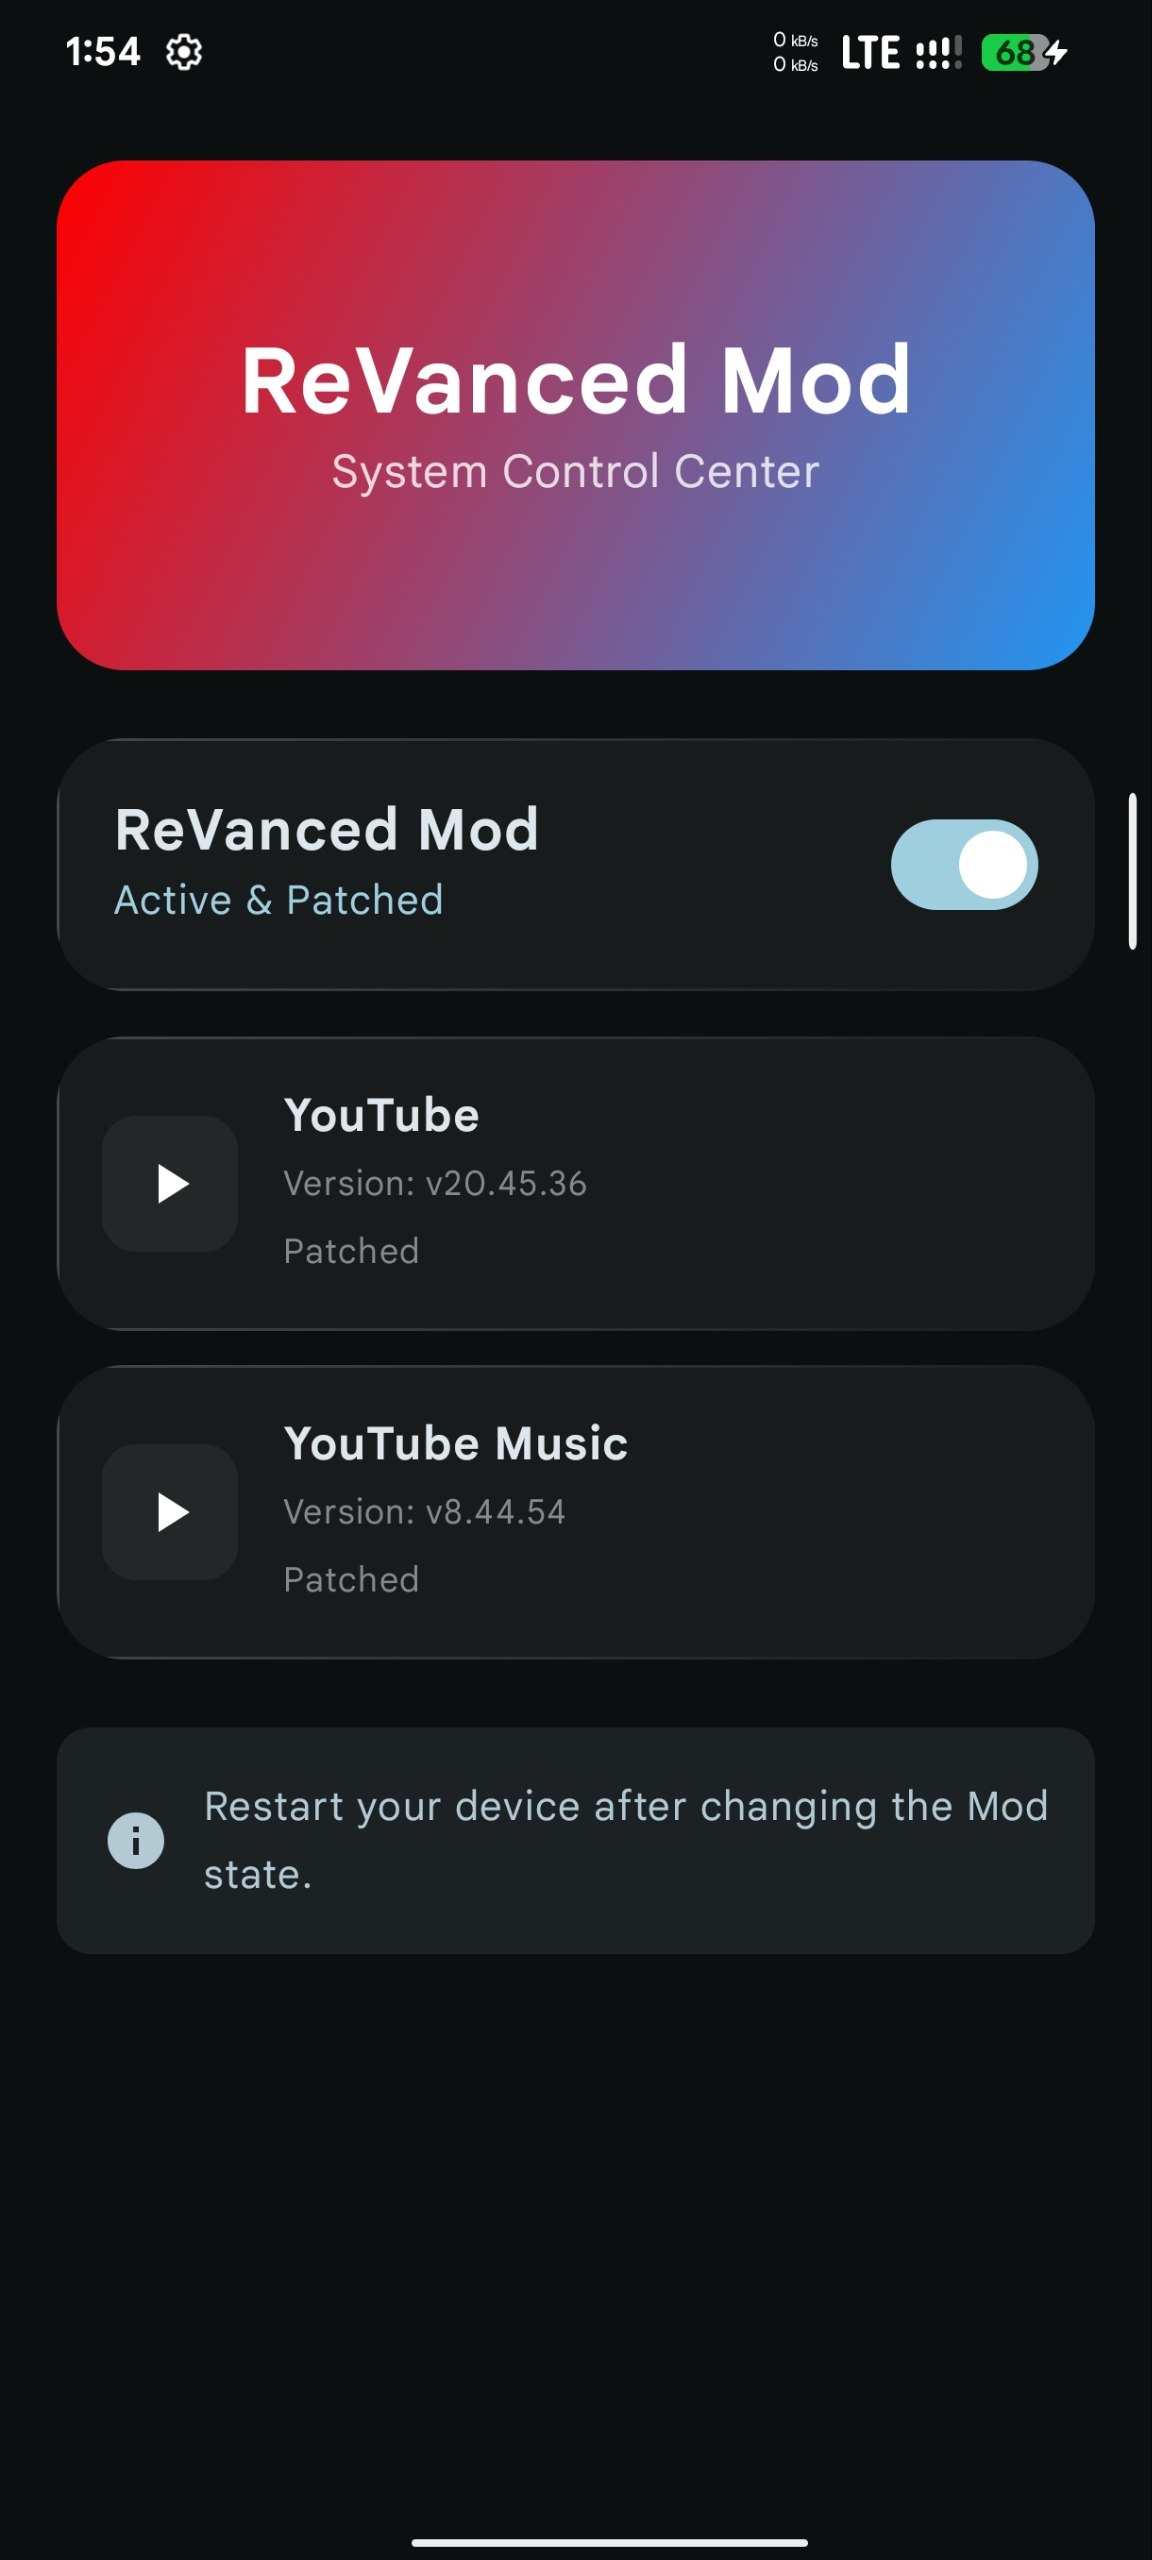Open the YouTube Music card title
Image resolution: width=1152 pixels, height=2560 pixels.
tap(456, 1443)
